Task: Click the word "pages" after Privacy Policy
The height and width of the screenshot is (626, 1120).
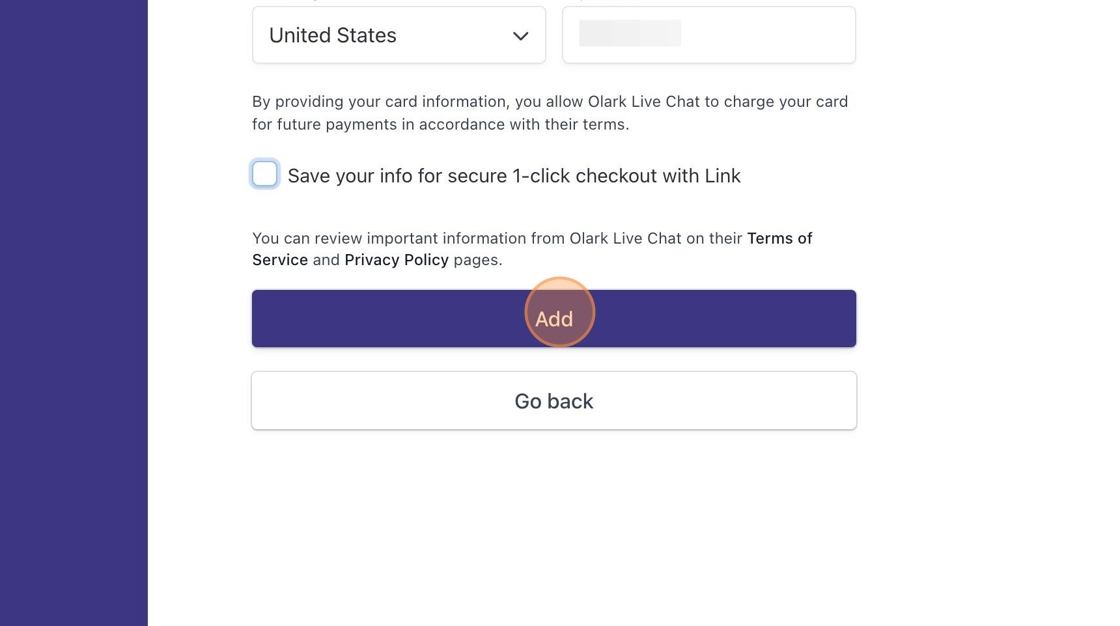Action: 477,260
